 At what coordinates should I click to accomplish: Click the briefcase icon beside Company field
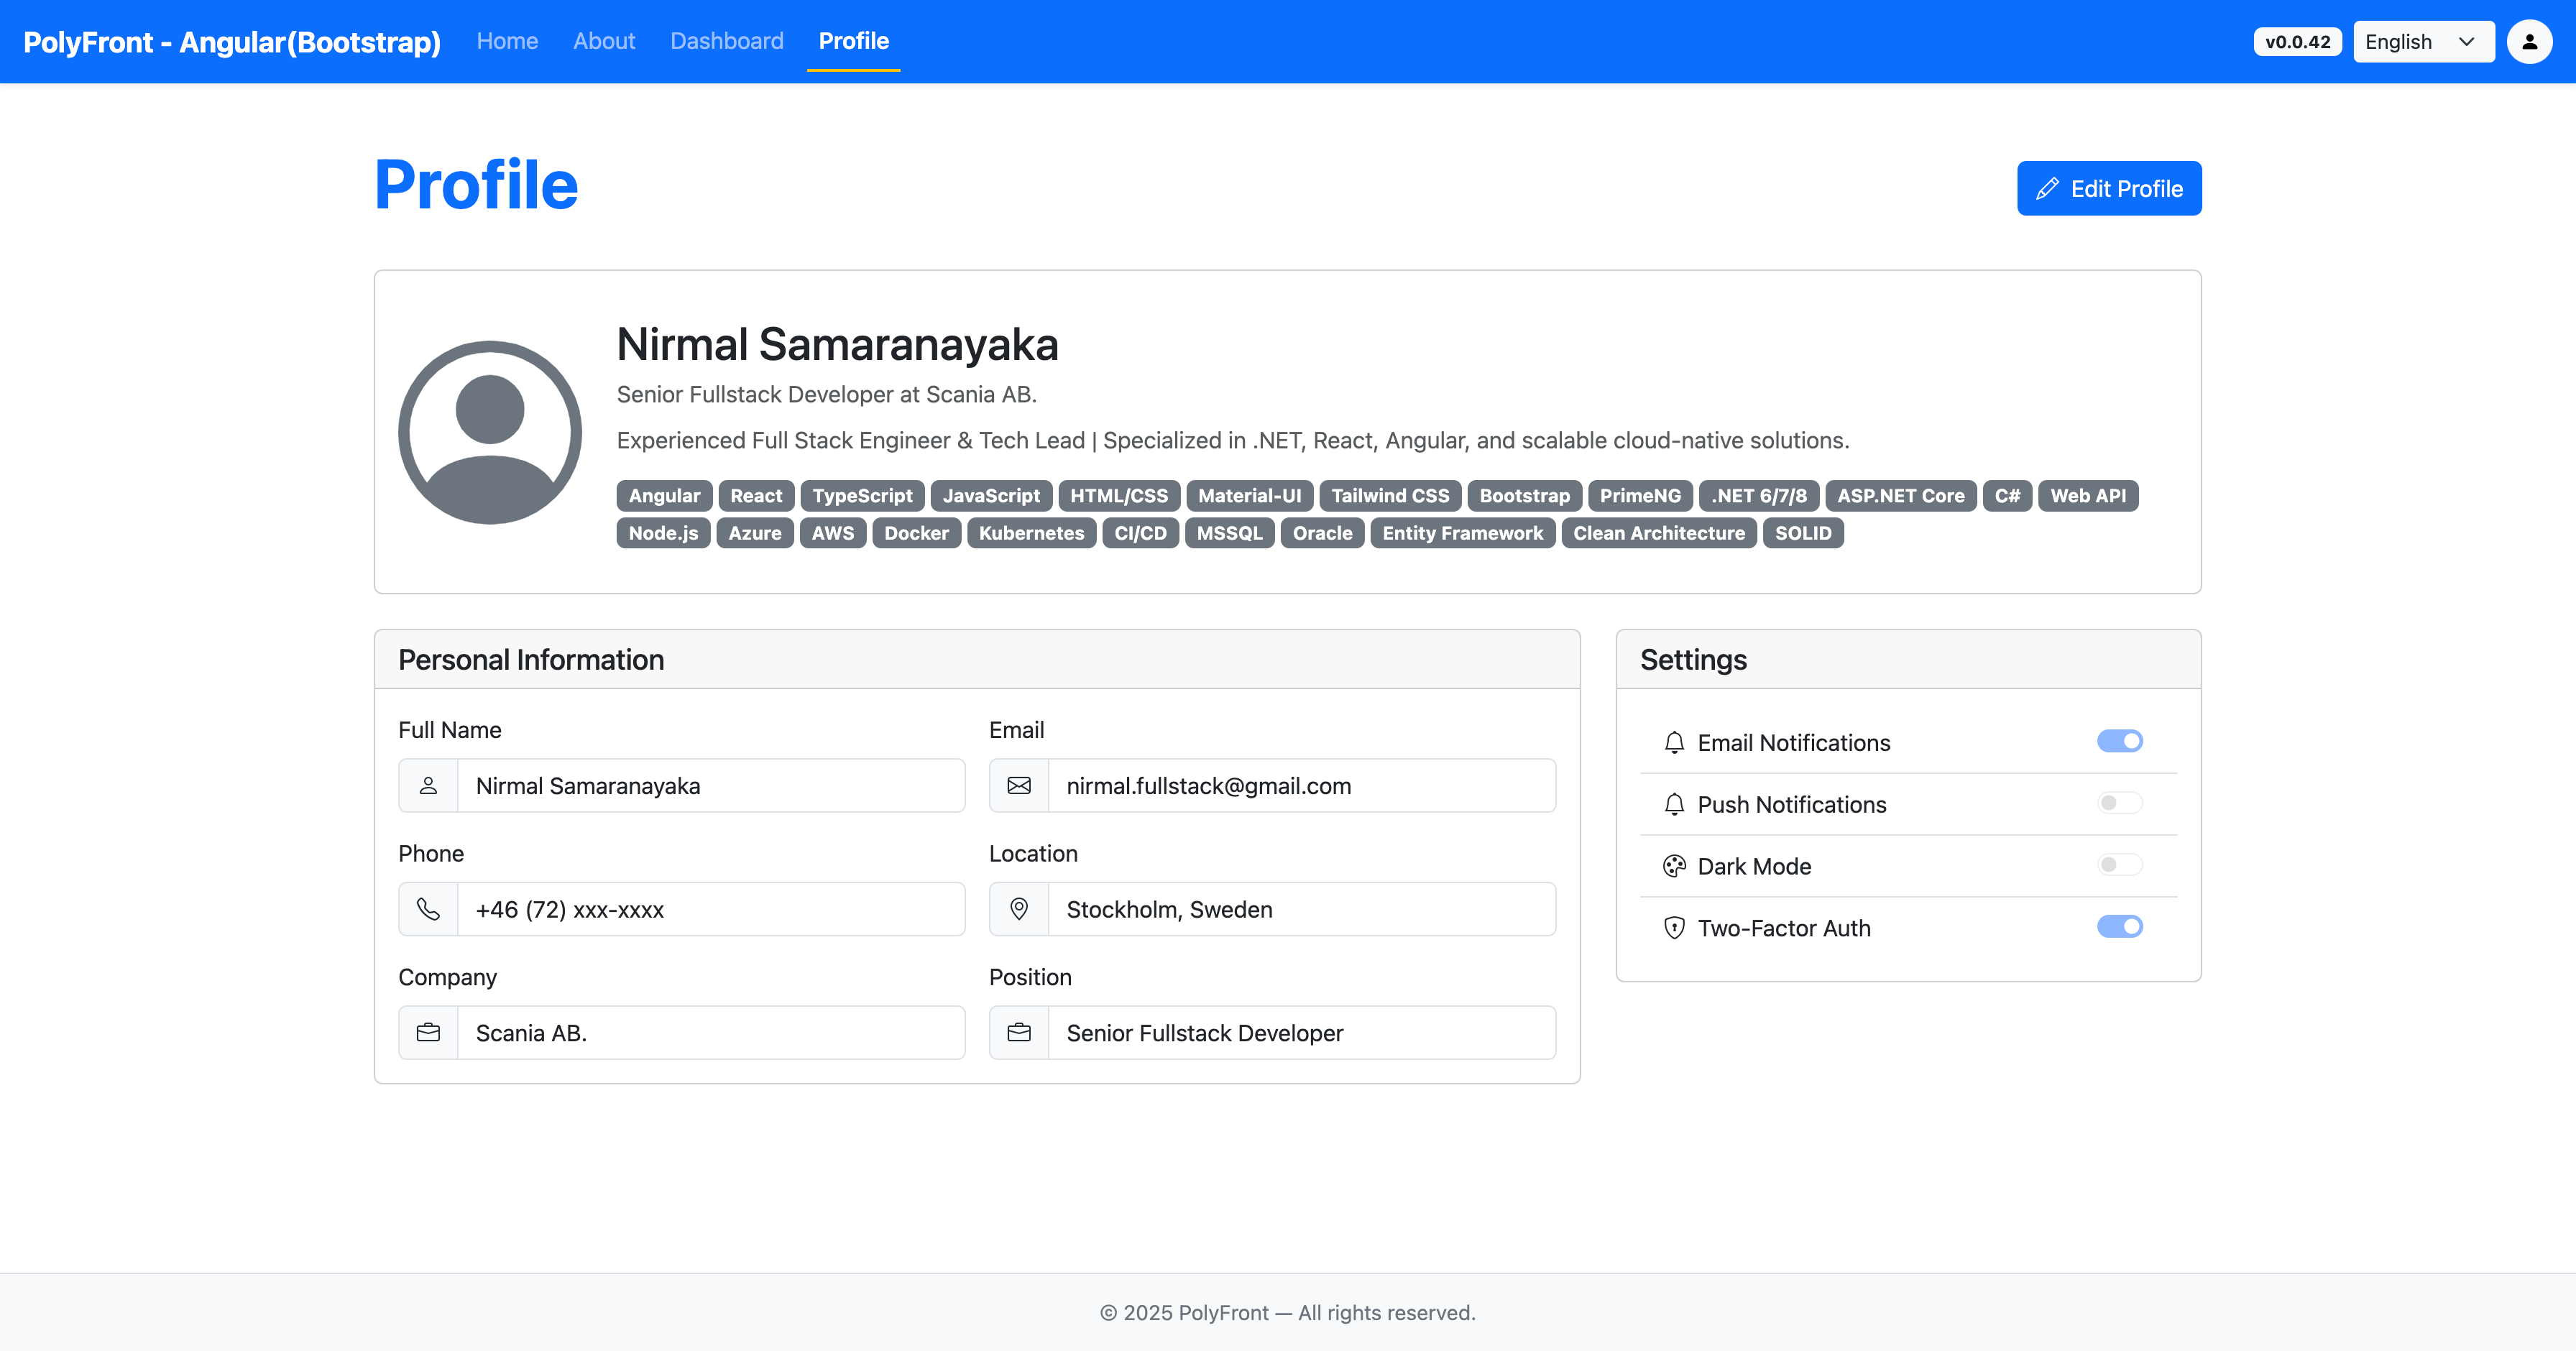coord(428,1032)
